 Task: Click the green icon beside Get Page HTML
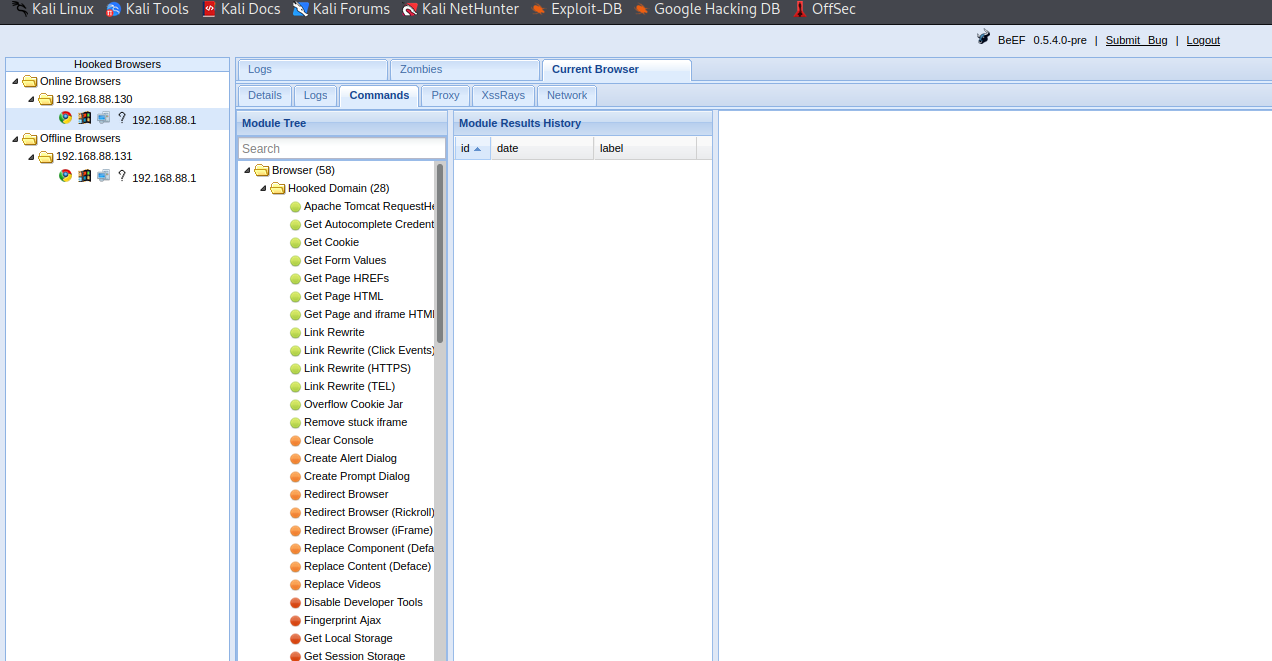click(x=295, y=297)
